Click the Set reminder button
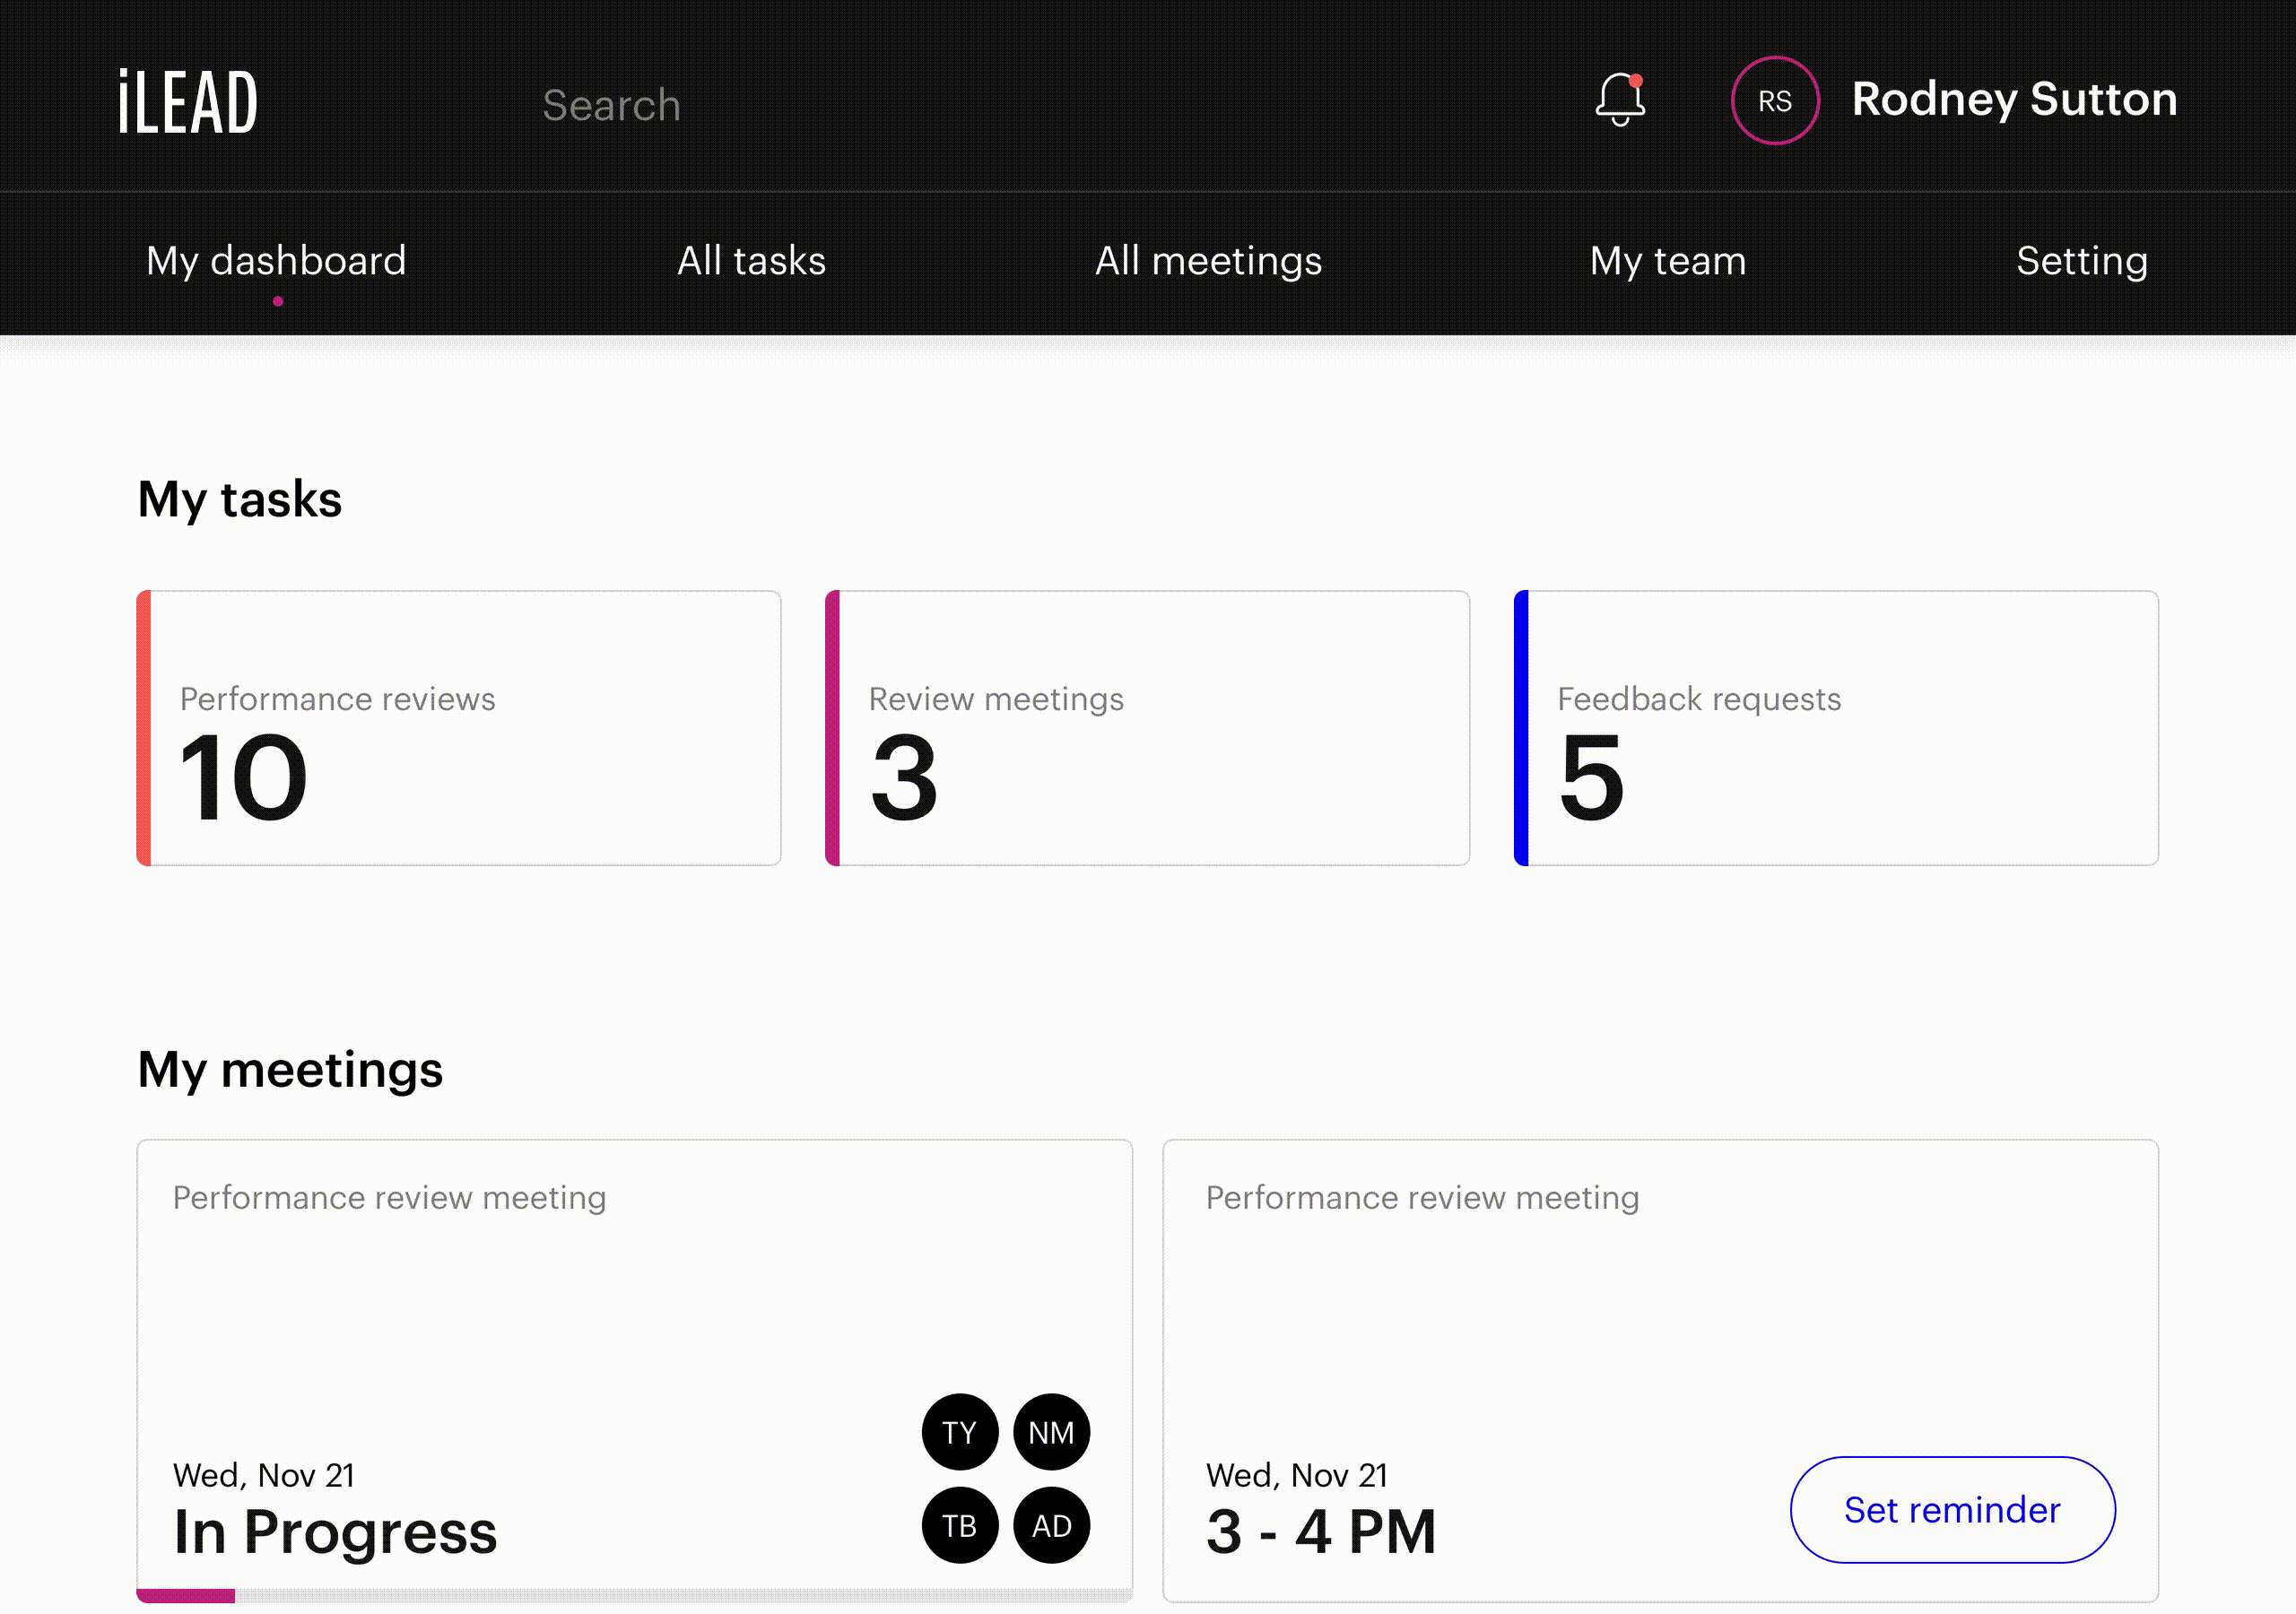The width and height of the screenshot is (2296, 1614). [x=1951, y=1509]
